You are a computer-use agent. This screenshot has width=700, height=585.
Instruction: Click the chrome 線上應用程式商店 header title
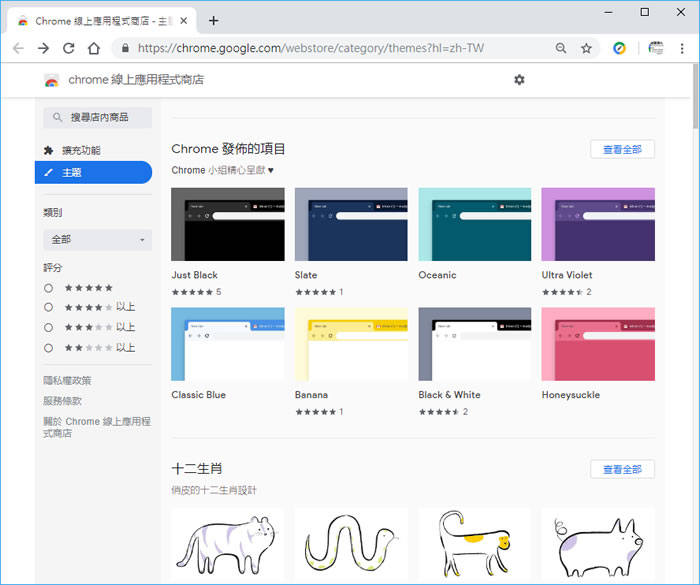point(136,80)
